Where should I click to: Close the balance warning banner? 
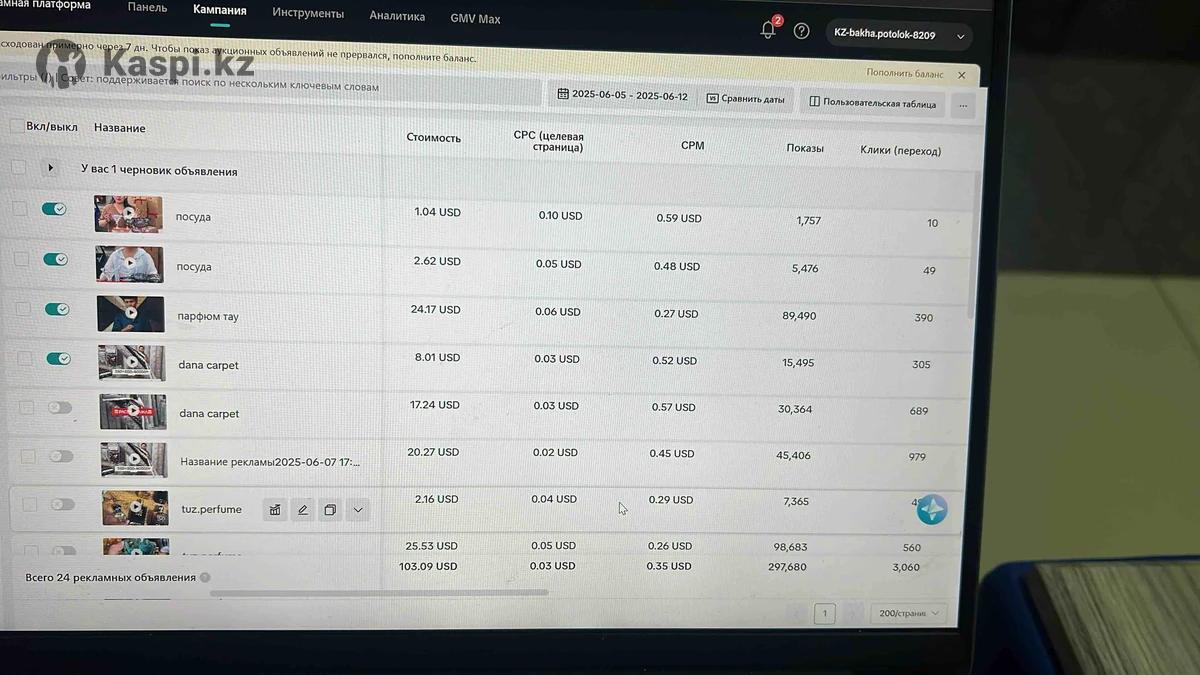pyautogui.click(x=962, y=75)
